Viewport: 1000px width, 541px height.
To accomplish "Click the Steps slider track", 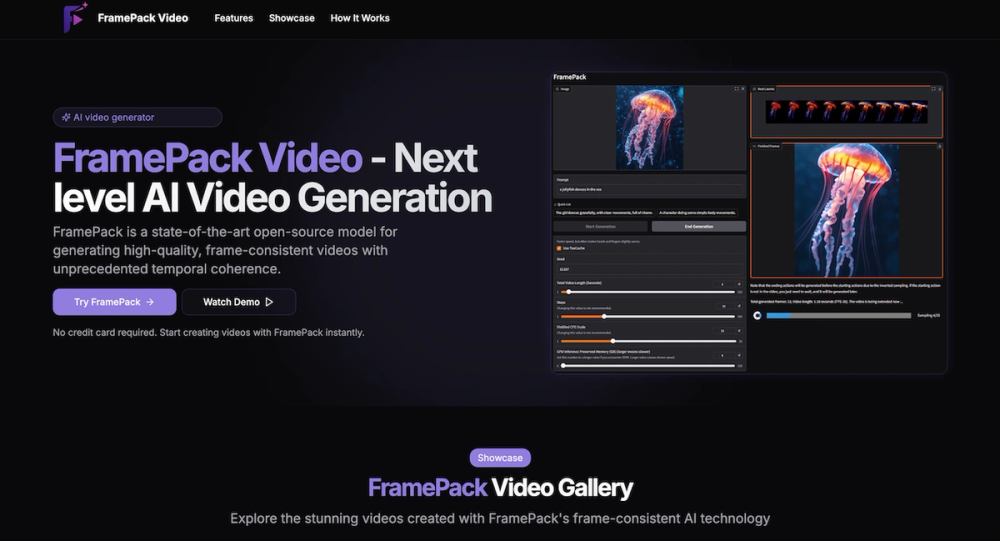I will click(648, 316).
